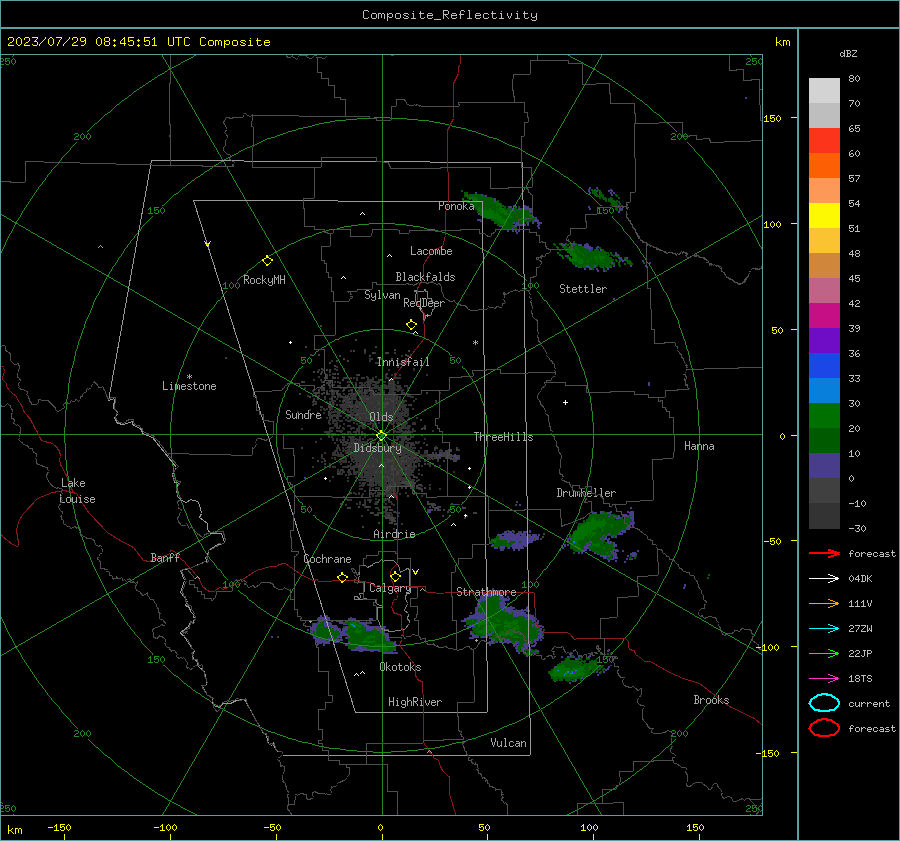Click the Didsbury town label
Screen dimensions: 900x841
click(377, 448)
